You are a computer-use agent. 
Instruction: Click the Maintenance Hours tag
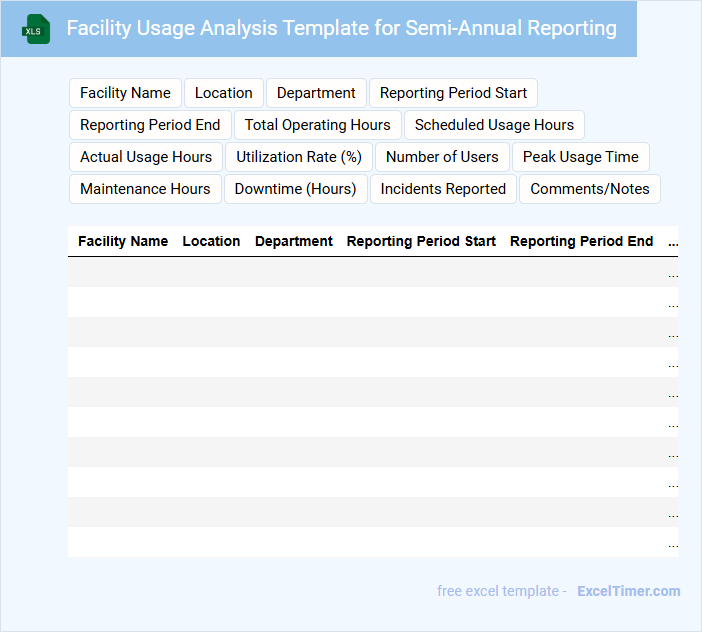(145, 189)
